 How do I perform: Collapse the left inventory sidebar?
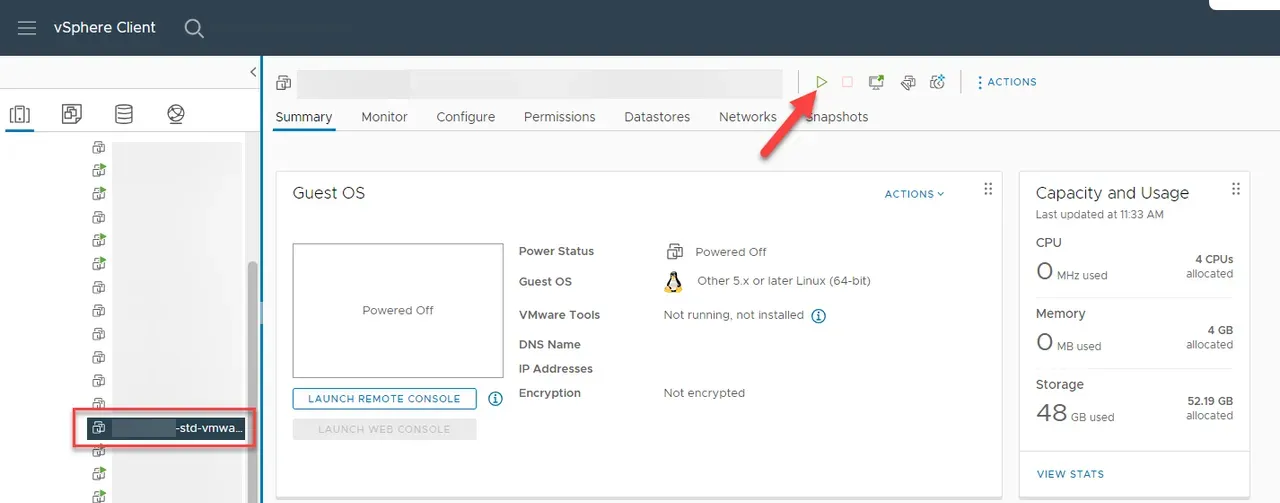click(x=253, y=72)
